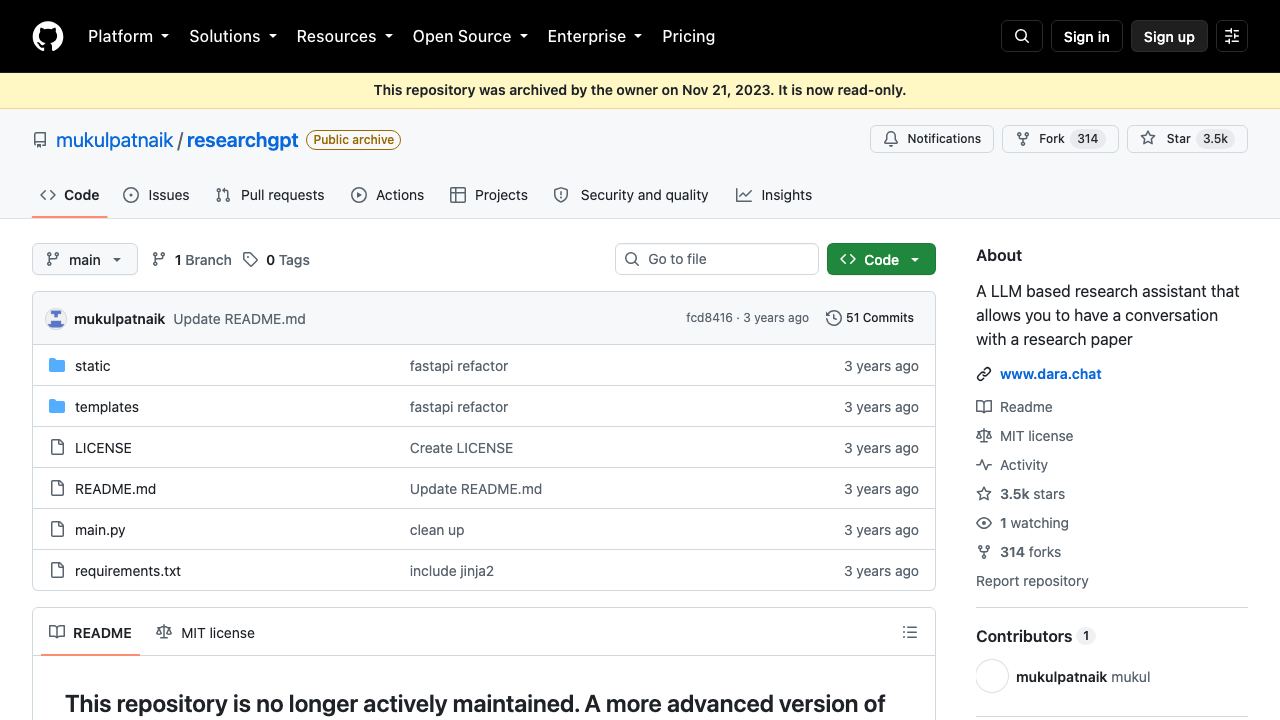Switch to the Issues tab

click(156, 195)
